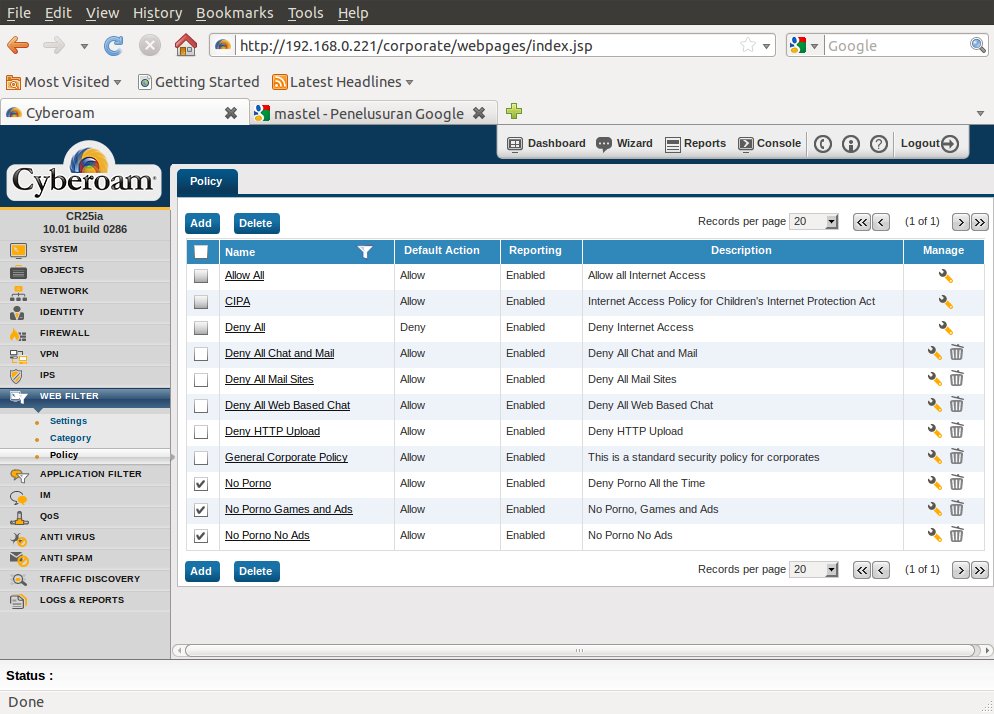This screenshot has height=714, width=994.
Task: Open the Bookmarks menu in menu bar
Action: tap(235, 13)
